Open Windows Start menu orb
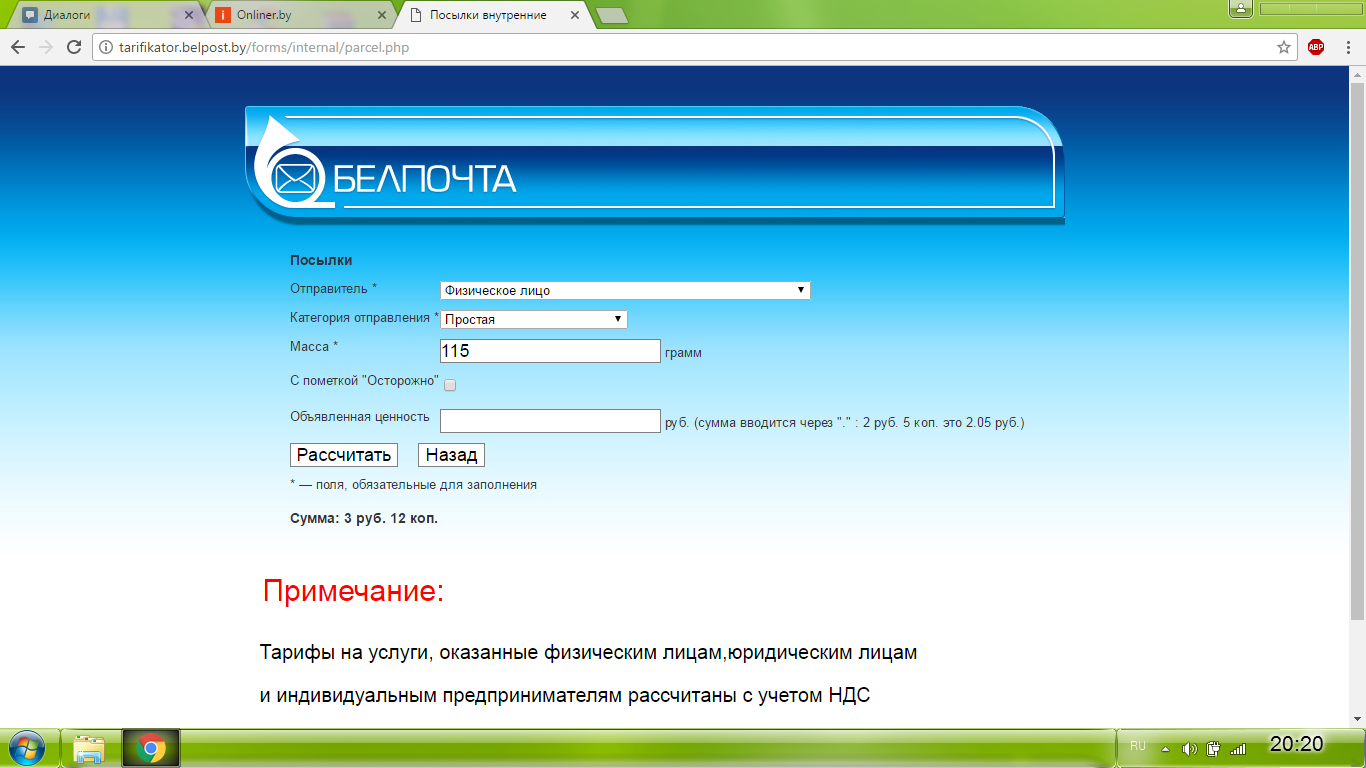 27,748
